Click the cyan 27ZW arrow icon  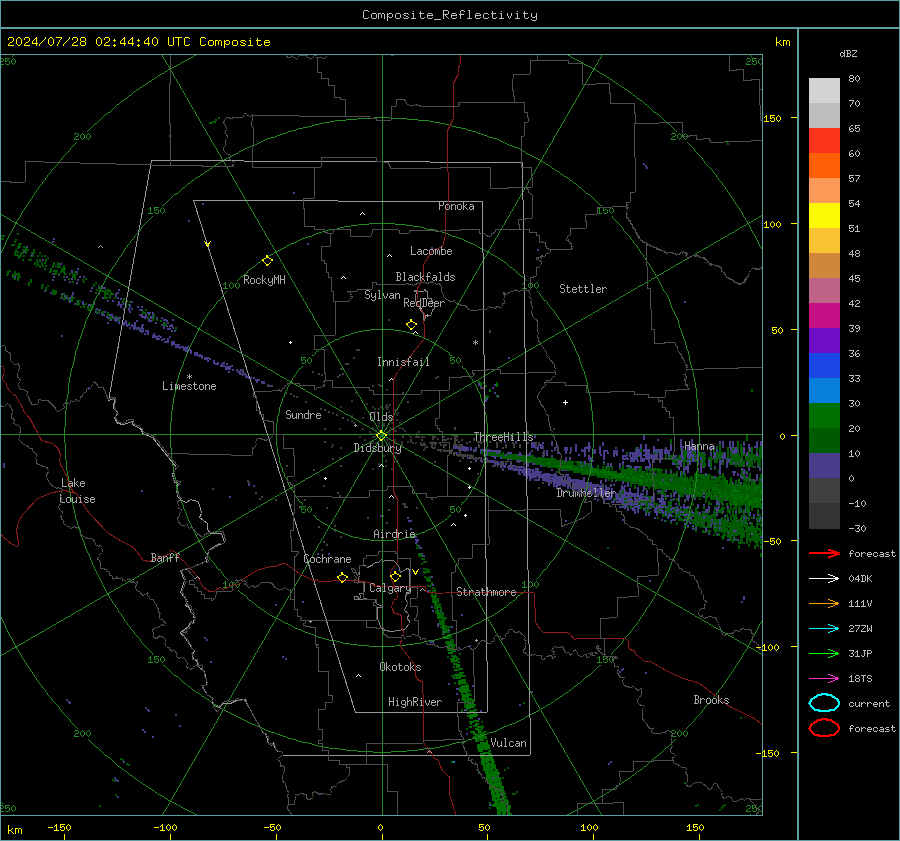(824, 629)
